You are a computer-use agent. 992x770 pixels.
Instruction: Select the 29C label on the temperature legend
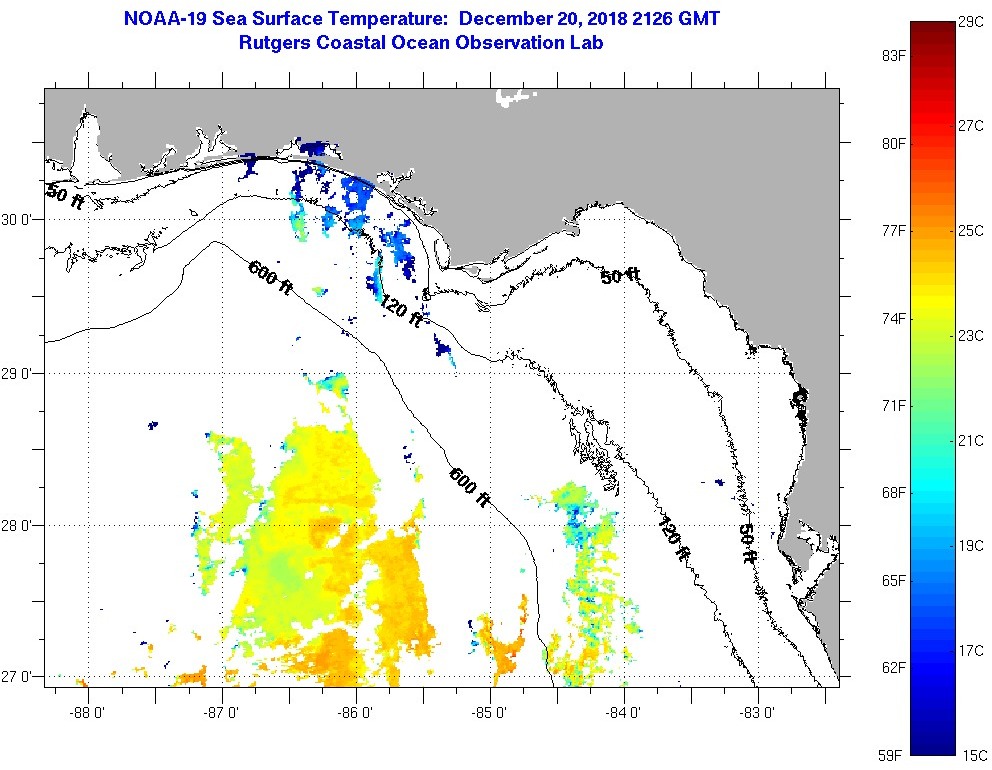pyautogui.click(x=970, y=21)
